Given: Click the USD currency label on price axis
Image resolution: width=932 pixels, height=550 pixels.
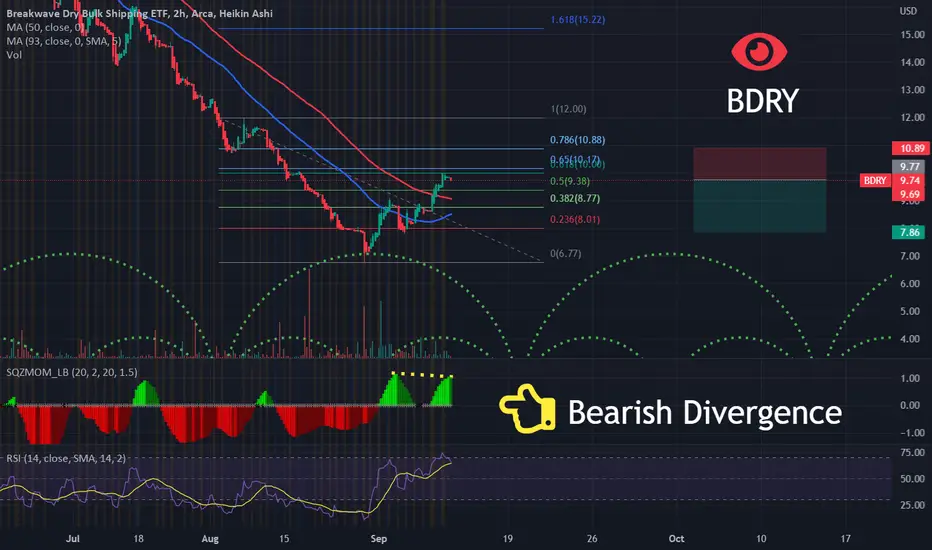Looking at the screenshot, I should click(908, 11).
